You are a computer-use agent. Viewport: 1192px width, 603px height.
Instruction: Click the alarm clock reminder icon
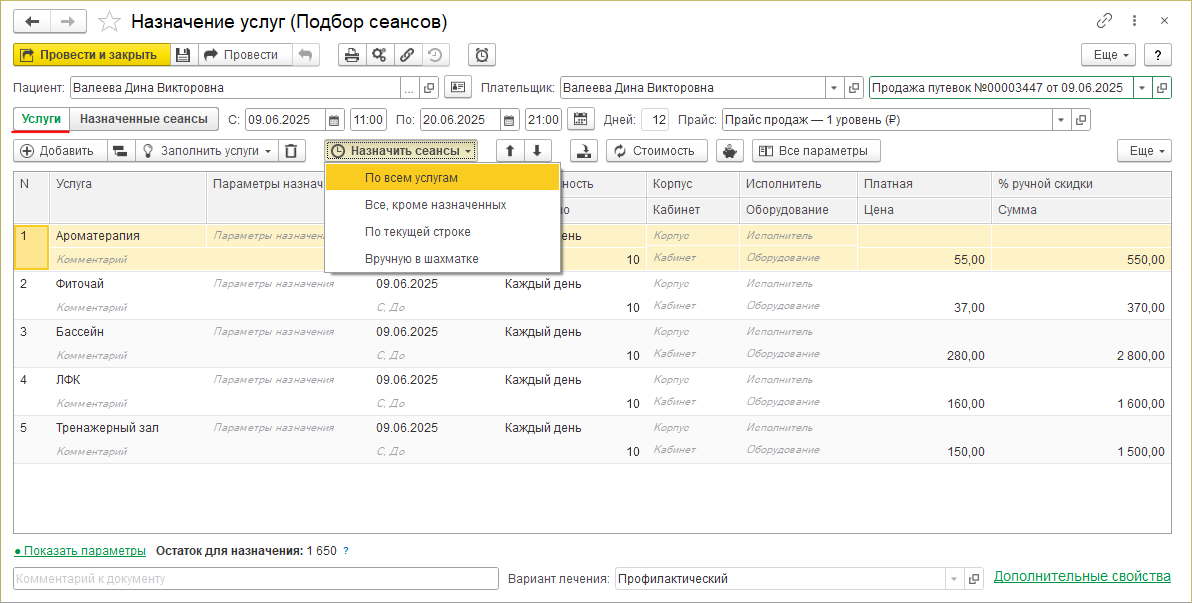482,55
